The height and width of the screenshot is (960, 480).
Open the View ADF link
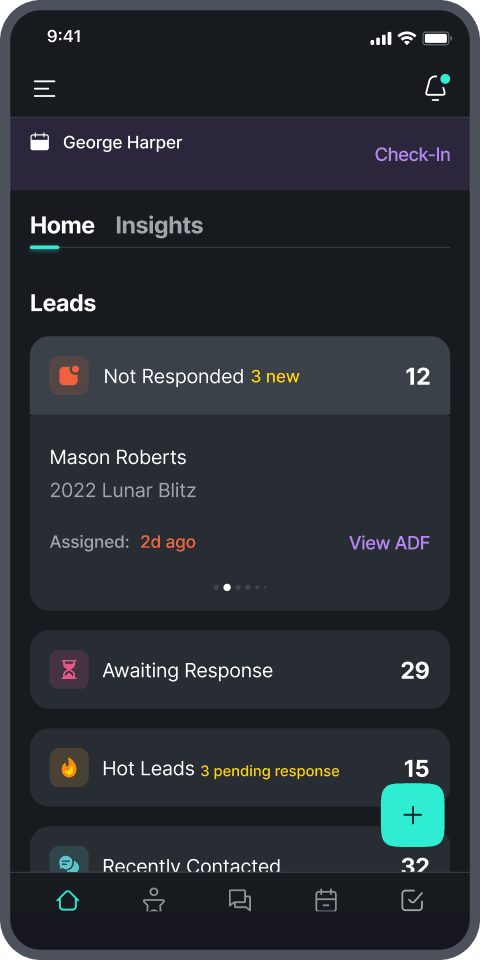tap(389, 542)
